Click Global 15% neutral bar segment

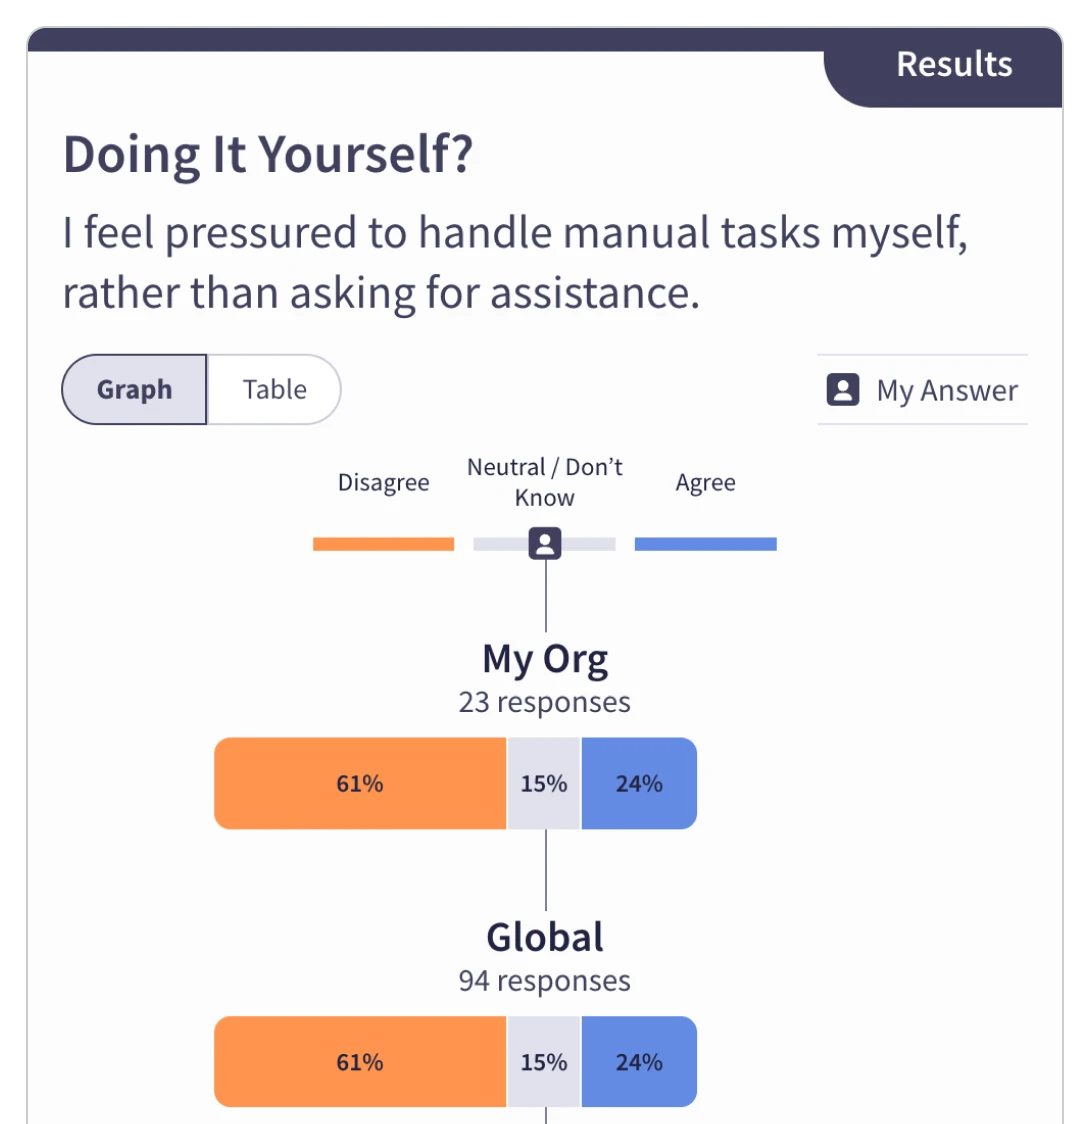click(x=544, y=1061)
